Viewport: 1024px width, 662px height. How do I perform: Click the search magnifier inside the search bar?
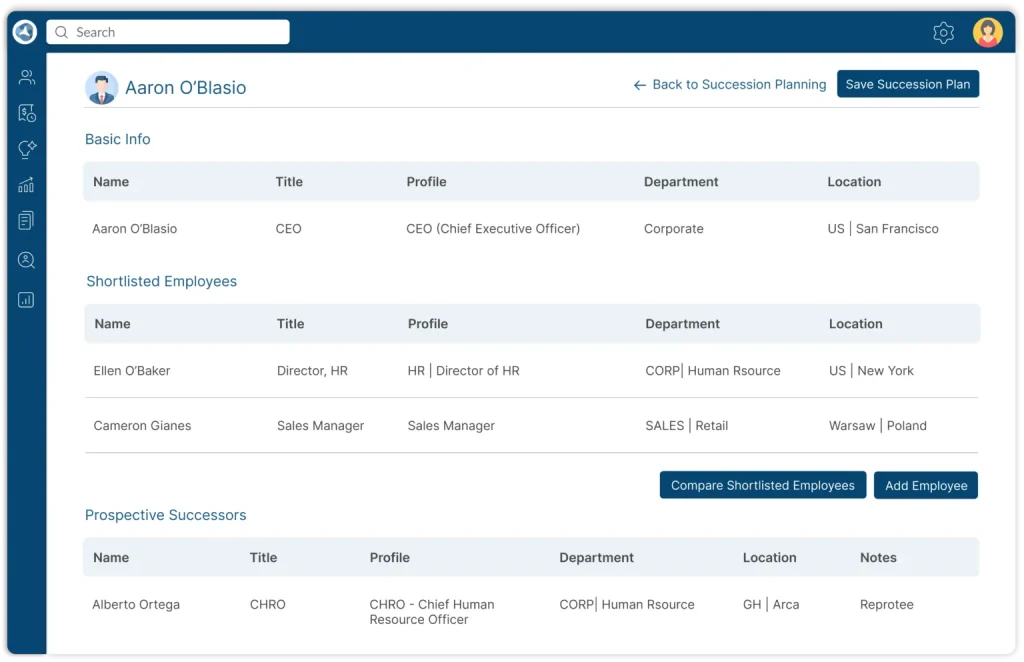(x=60, y=32)
